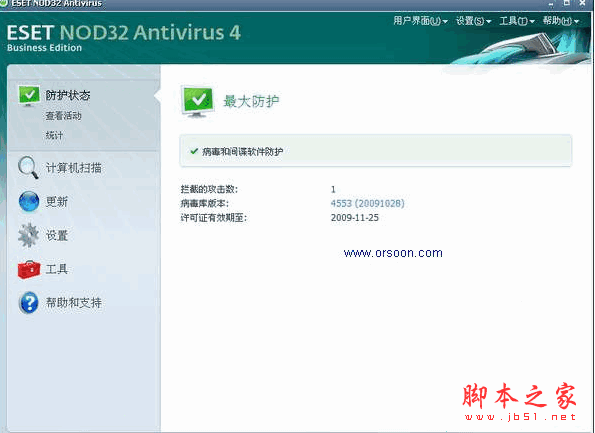Select 防护状态 in the sidebar

click(68, 95)
